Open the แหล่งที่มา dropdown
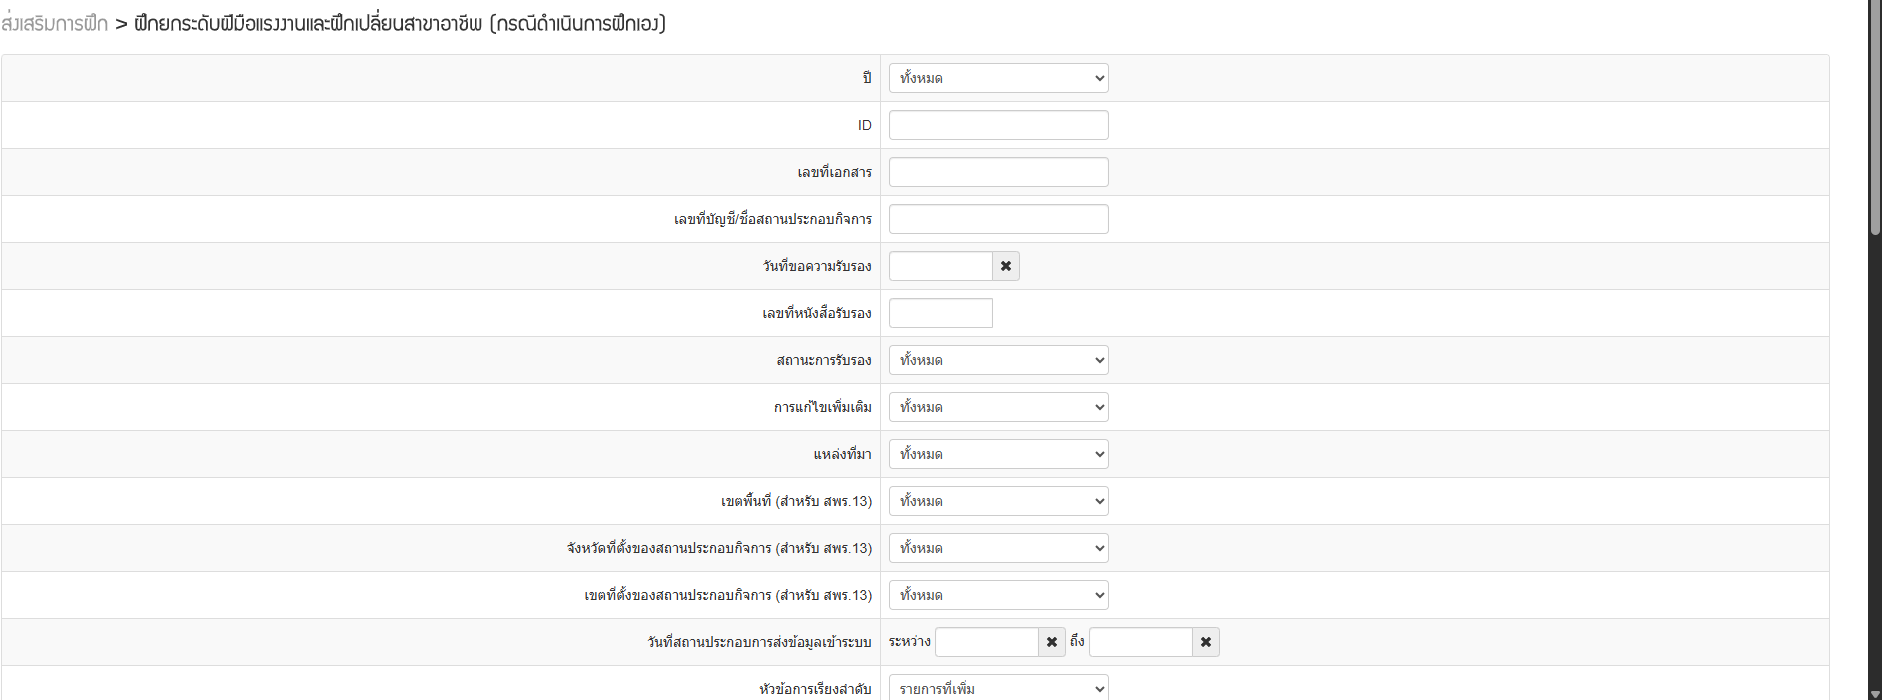This screenshot has width=1882, height=700. (x=998, y=454)
